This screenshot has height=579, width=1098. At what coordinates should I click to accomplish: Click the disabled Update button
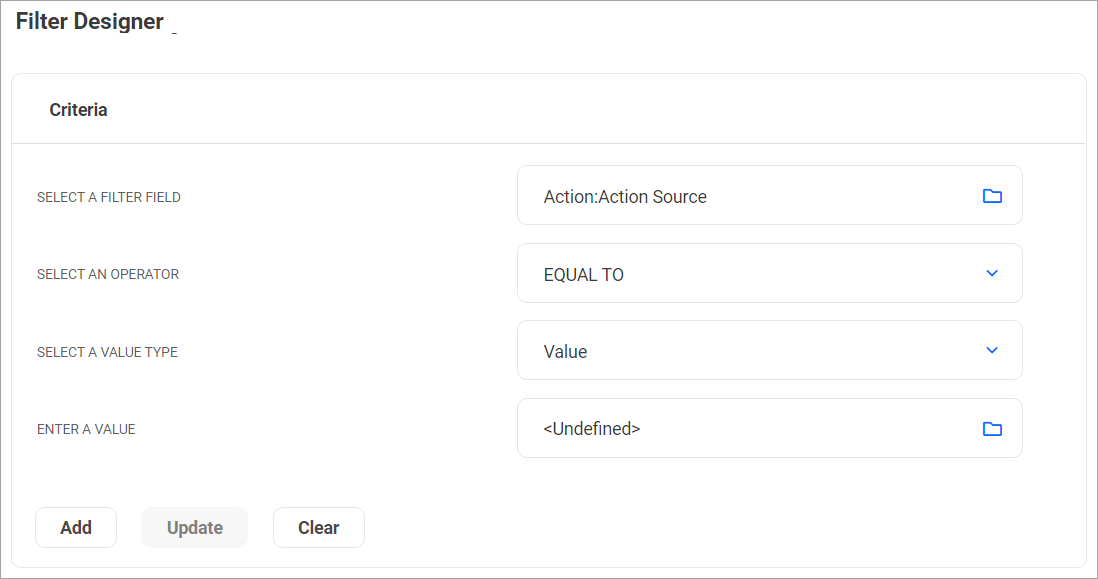coord(194,527)
